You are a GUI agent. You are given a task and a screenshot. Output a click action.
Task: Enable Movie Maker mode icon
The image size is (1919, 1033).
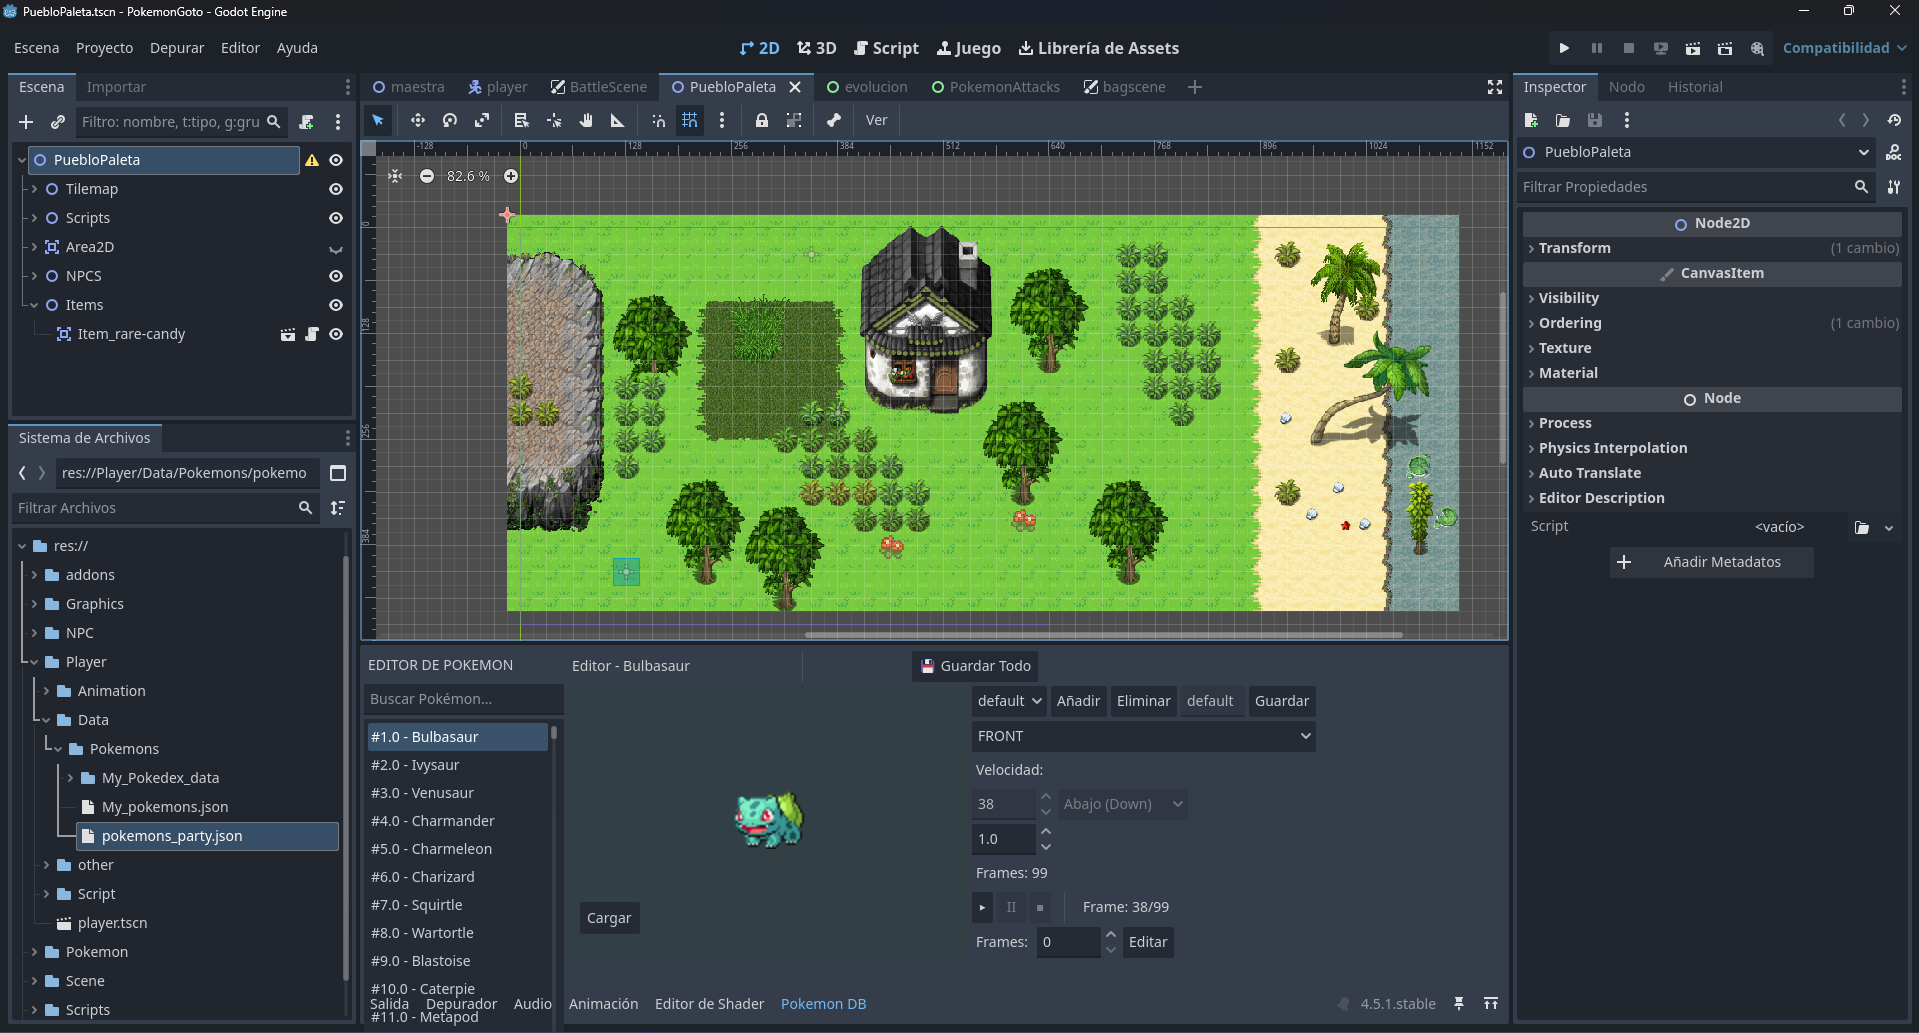pos(1757,48)
